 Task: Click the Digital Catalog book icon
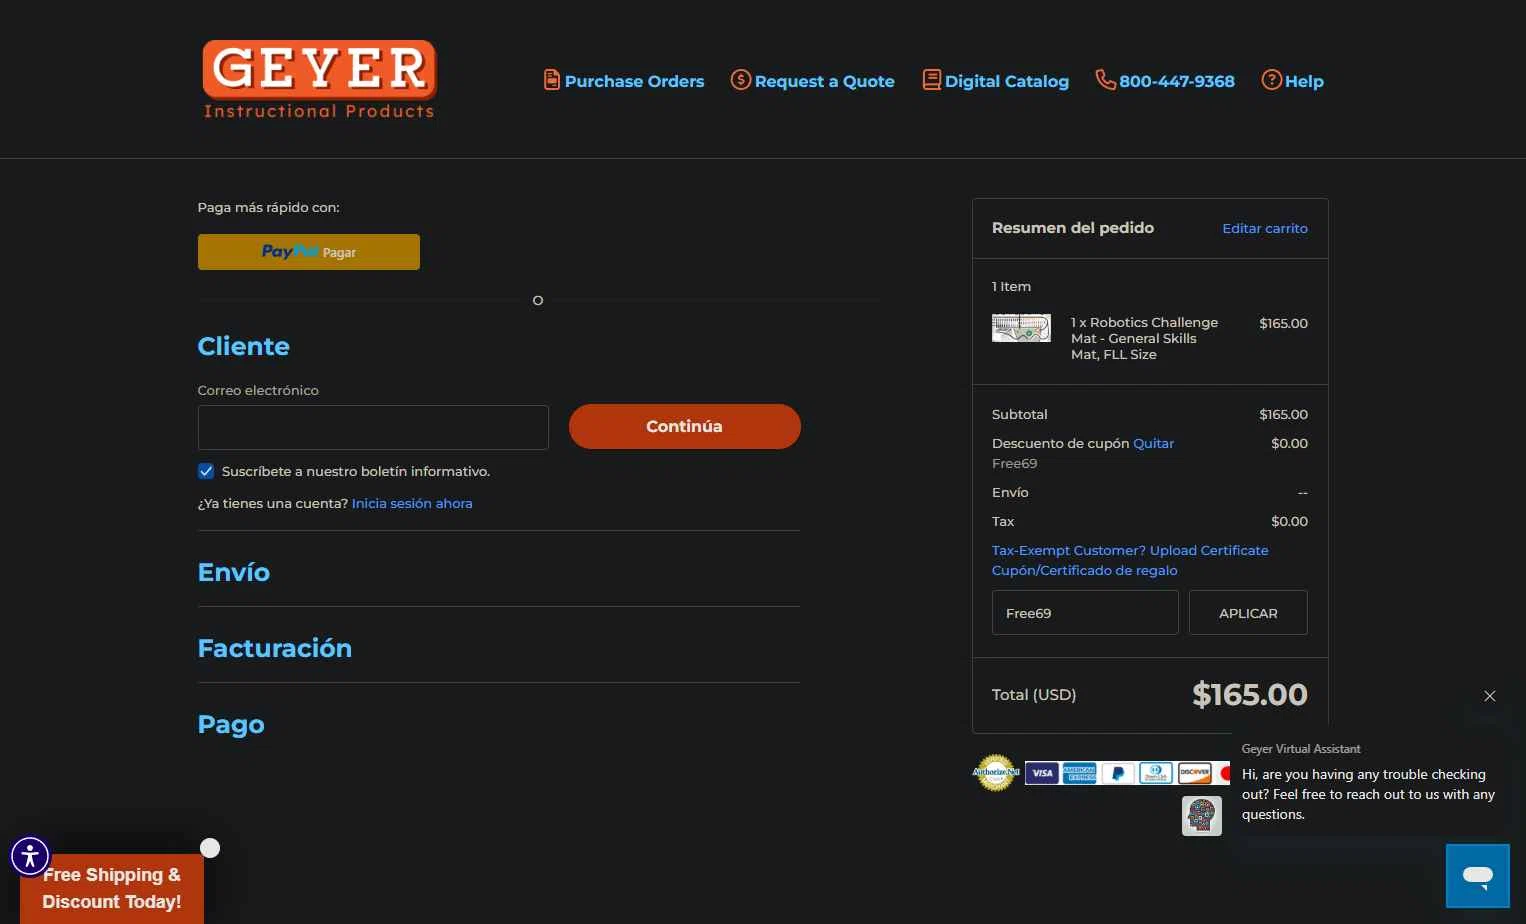tap(931, 80)
